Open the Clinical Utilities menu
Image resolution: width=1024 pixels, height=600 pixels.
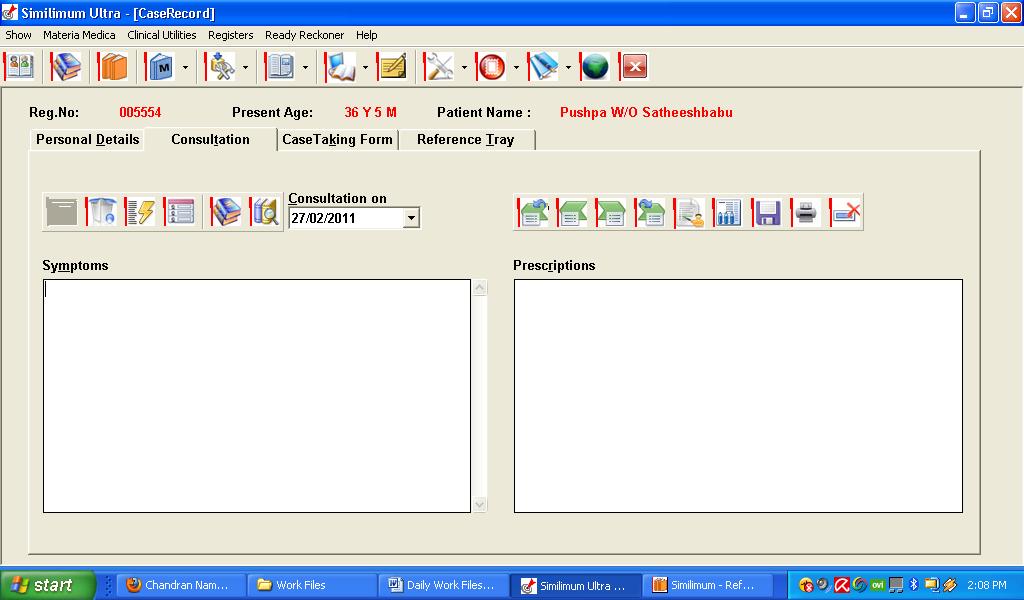[162, 35]
